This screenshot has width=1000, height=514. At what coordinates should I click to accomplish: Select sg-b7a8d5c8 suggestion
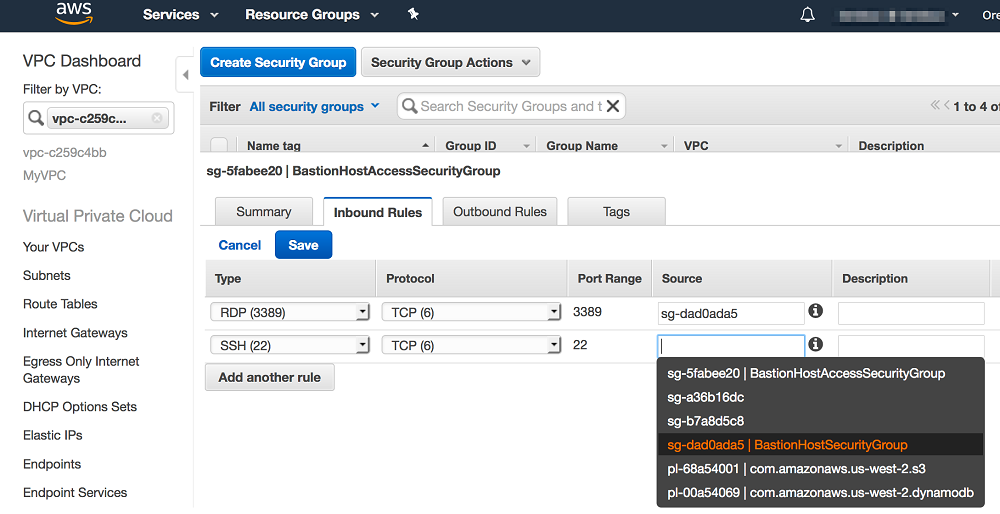pyautogui.click(x=820, y=421)
